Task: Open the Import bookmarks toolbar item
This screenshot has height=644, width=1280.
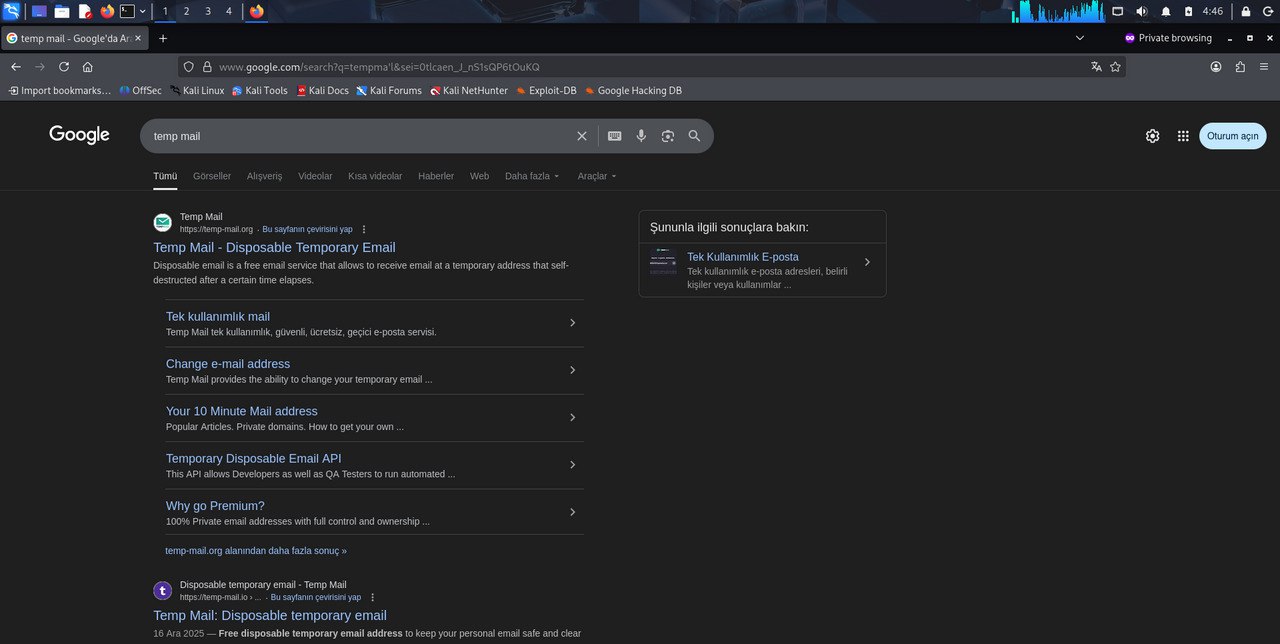Action: pos(59,90)
